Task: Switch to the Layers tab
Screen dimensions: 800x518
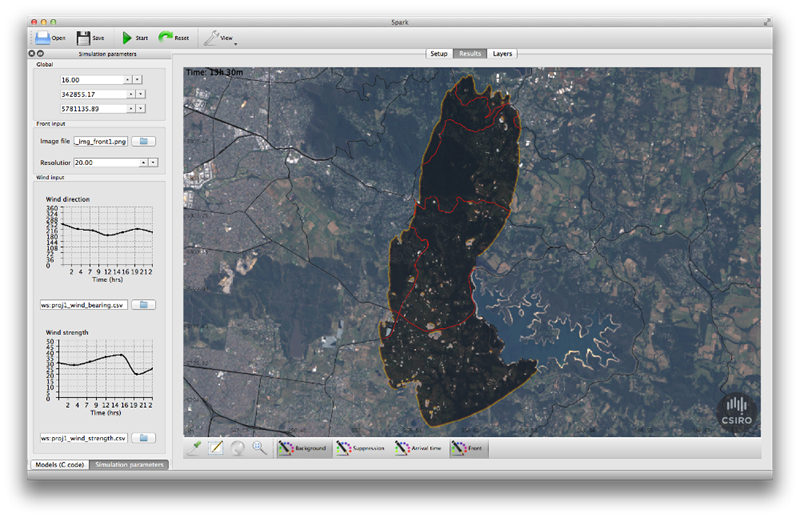Action: (502, 54)
